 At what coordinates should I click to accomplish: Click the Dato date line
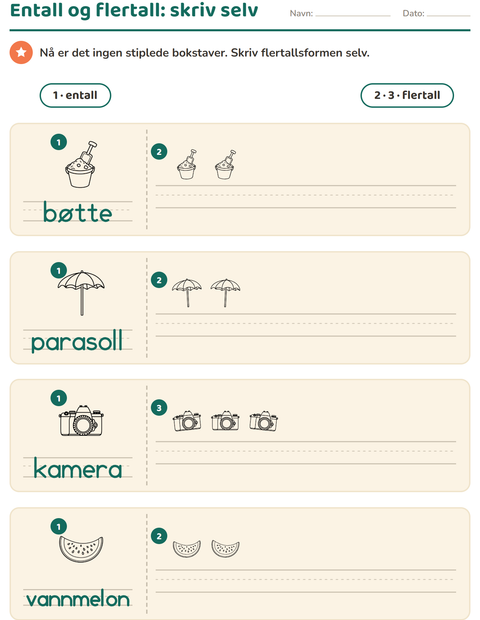(448, 15)
